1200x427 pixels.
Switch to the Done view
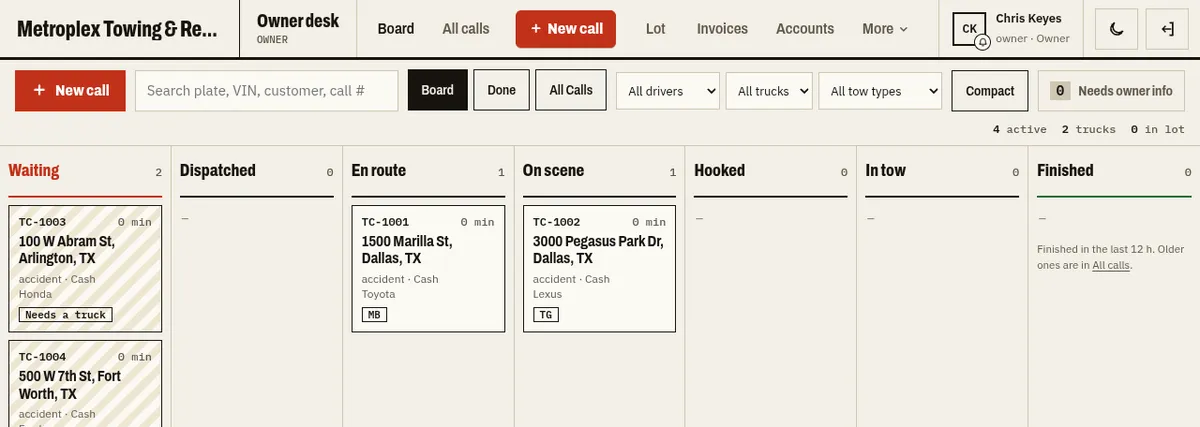(501, 90)
